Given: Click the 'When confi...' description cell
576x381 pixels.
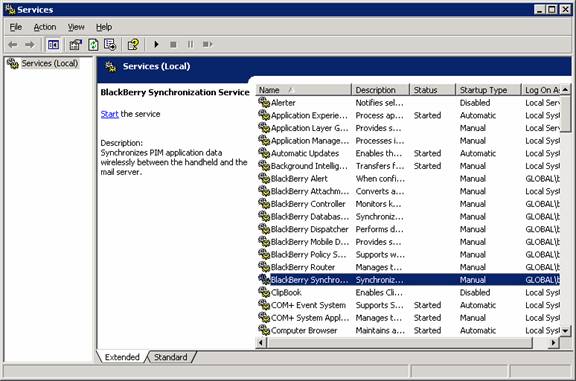Looking at the screenshot, I should [x=380, y=179].
